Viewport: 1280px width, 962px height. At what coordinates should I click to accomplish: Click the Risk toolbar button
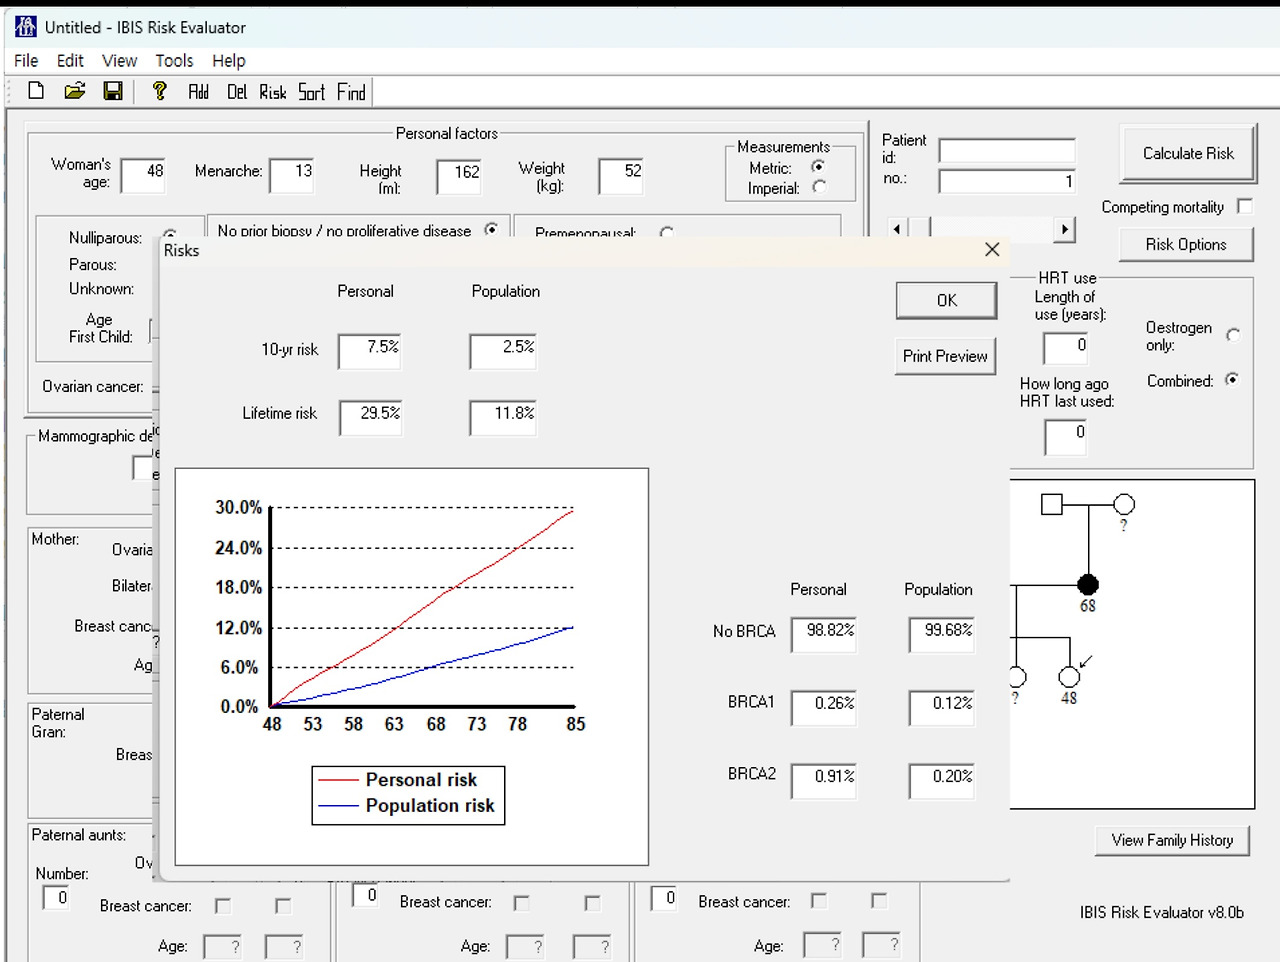pos(273,92)
